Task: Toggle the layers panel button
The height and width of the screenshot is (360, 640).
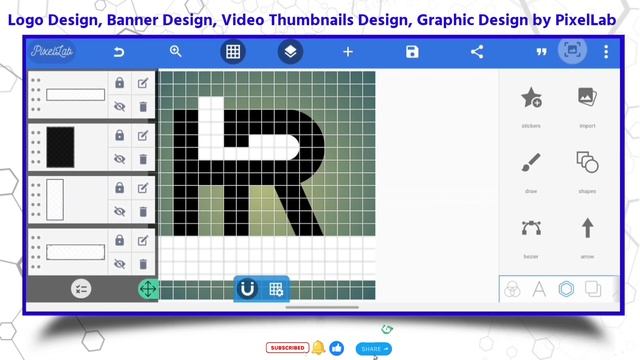Action: coord(290,52)
